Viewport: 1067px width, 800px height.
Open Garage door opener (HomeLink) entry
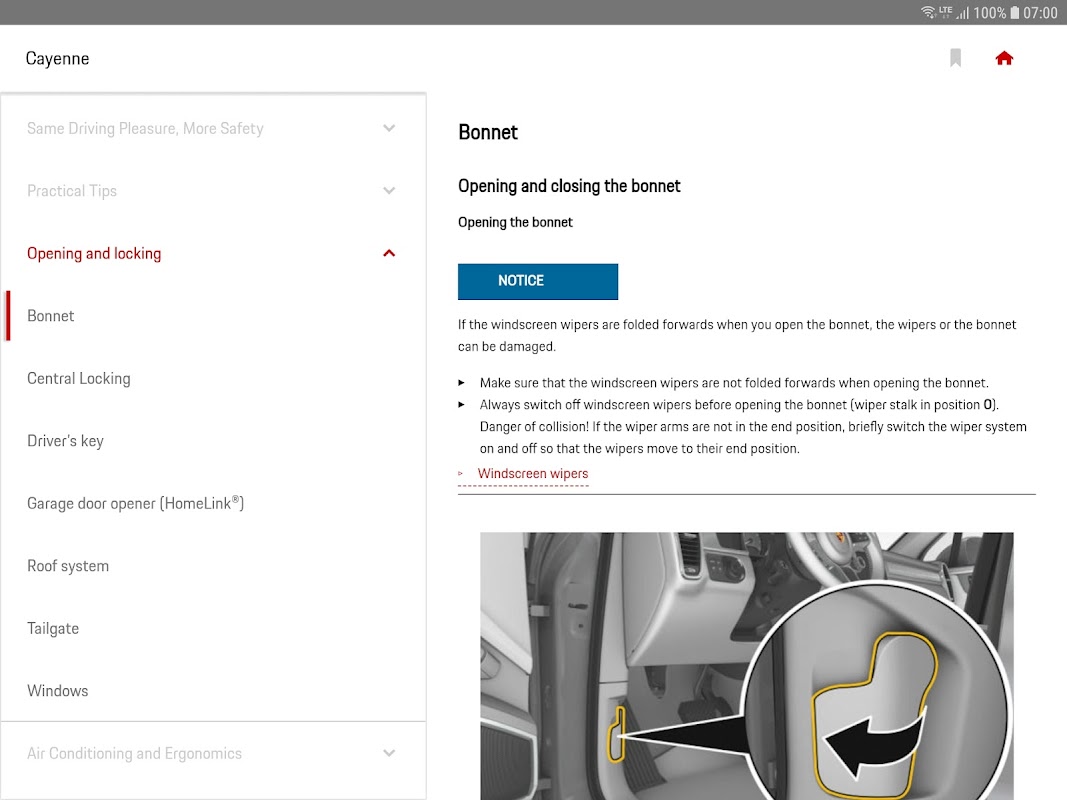(x=213, y=503)
